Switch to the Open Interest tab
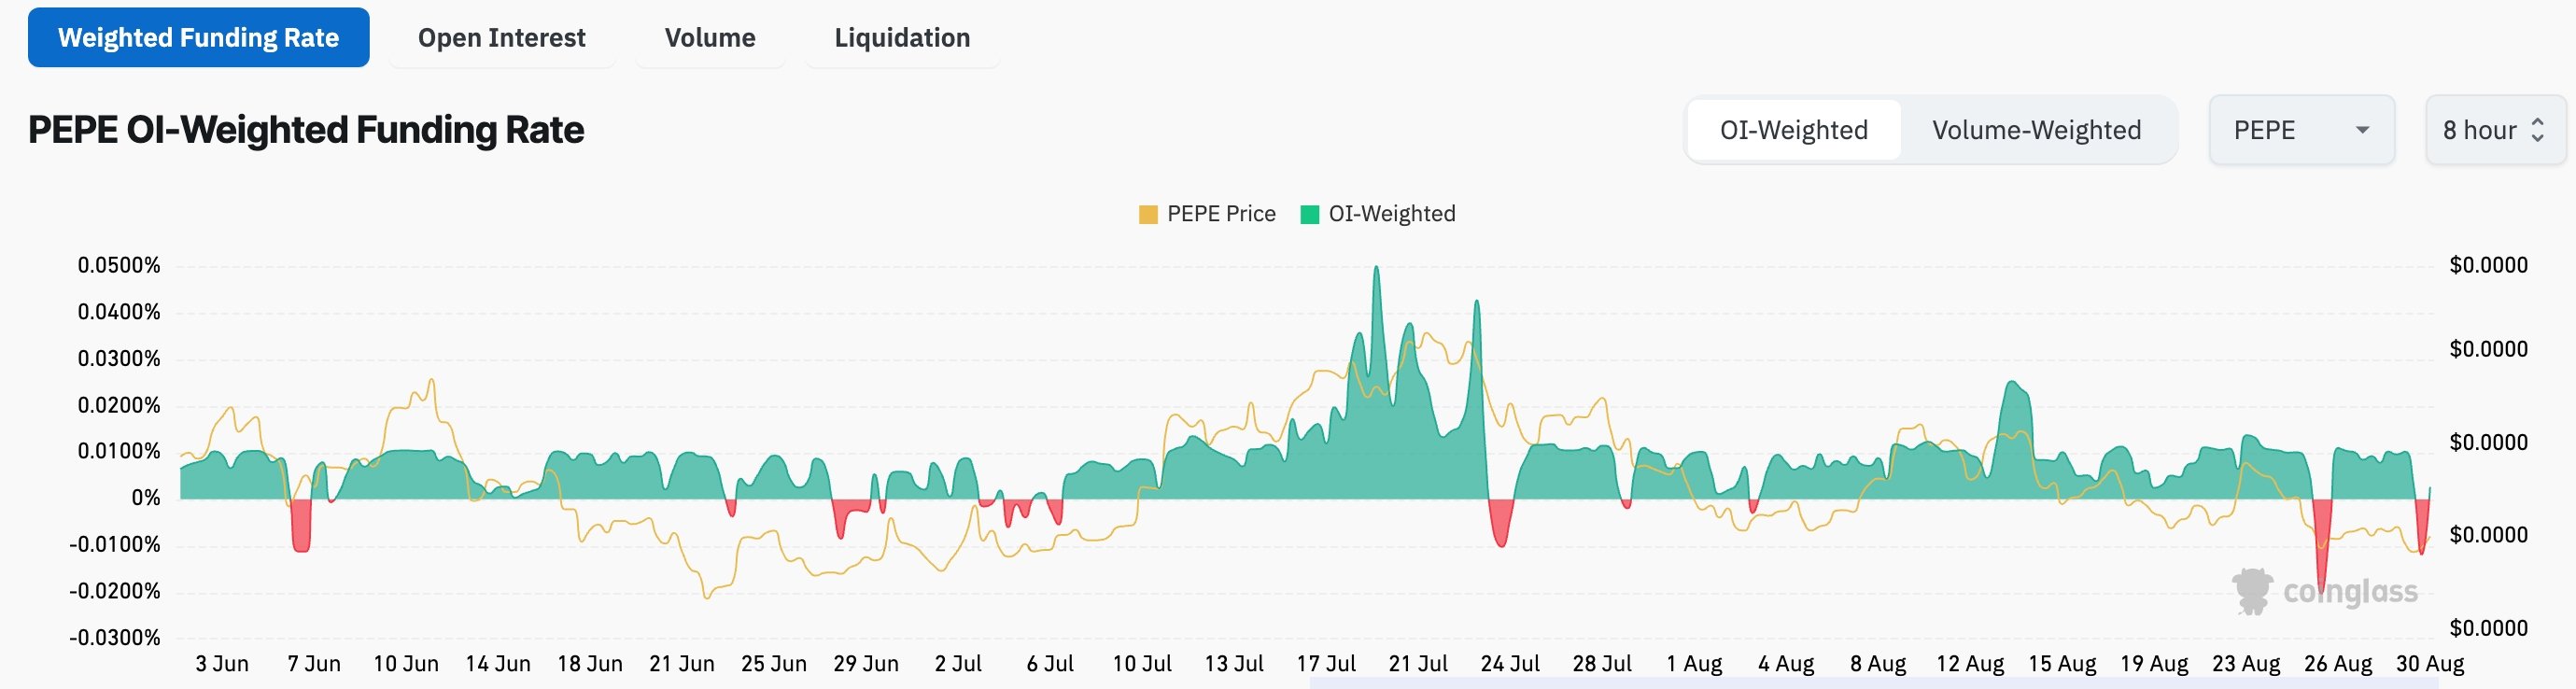 pyautogui.click(x=501, y=38)
